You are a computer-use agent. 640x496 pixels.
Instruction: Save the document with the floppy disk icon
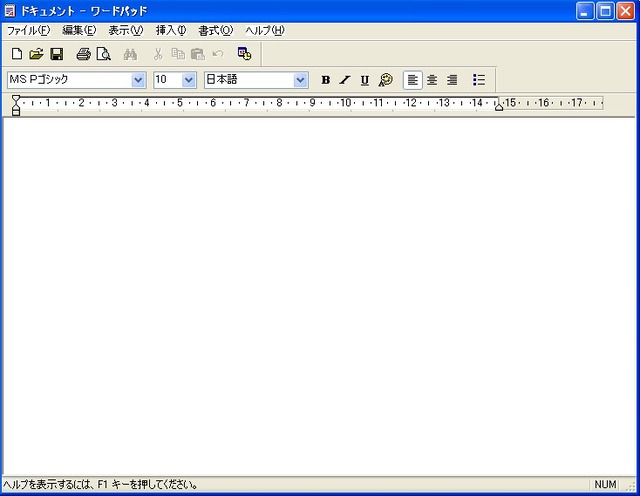tap(56, 53)
